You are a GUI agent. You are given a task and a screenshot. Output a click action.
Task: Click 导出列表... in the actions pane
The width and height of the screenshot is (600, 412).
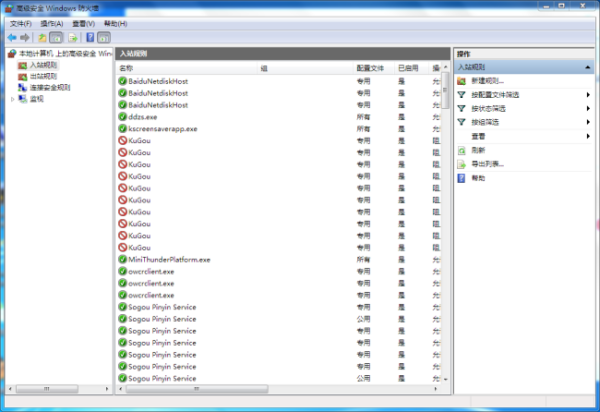487,164
